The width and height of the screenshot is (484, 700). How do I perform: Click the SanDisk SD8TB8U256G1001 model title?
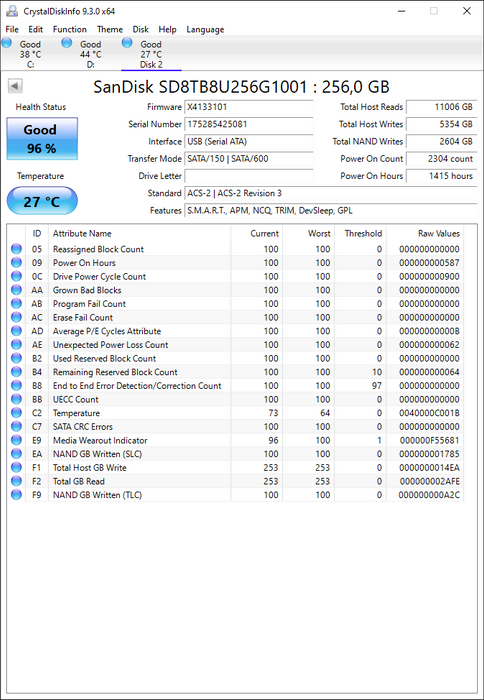(x=241, y=87)
